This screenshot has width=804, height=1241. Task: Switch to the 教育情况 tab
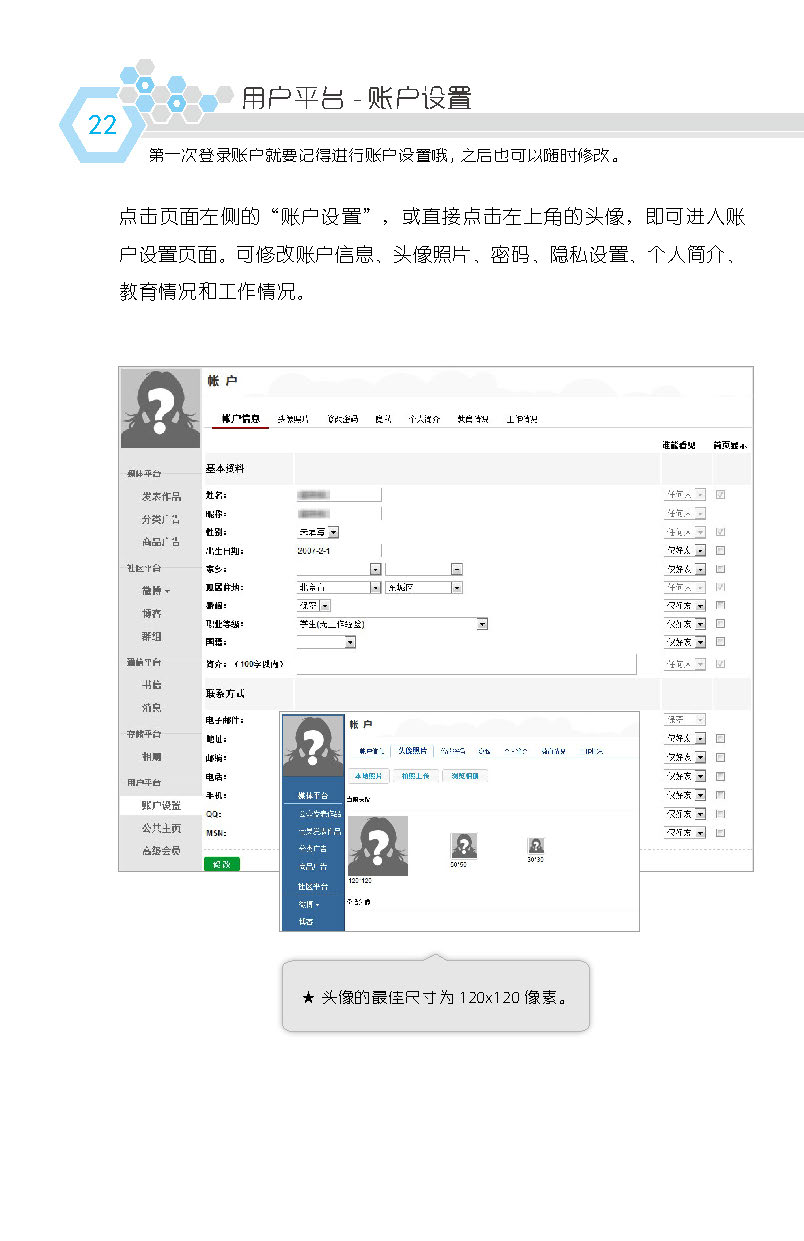(473, 419)
